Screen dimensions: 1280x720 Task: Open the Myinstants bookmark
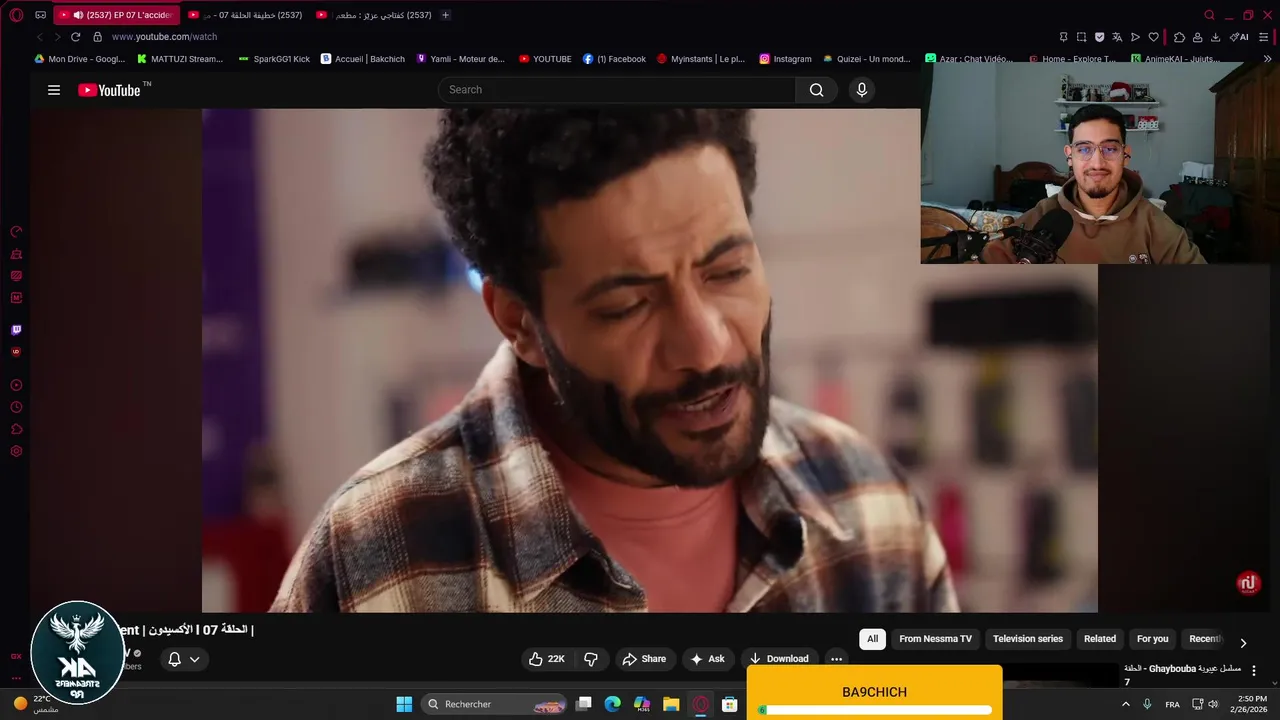[701, 59]
